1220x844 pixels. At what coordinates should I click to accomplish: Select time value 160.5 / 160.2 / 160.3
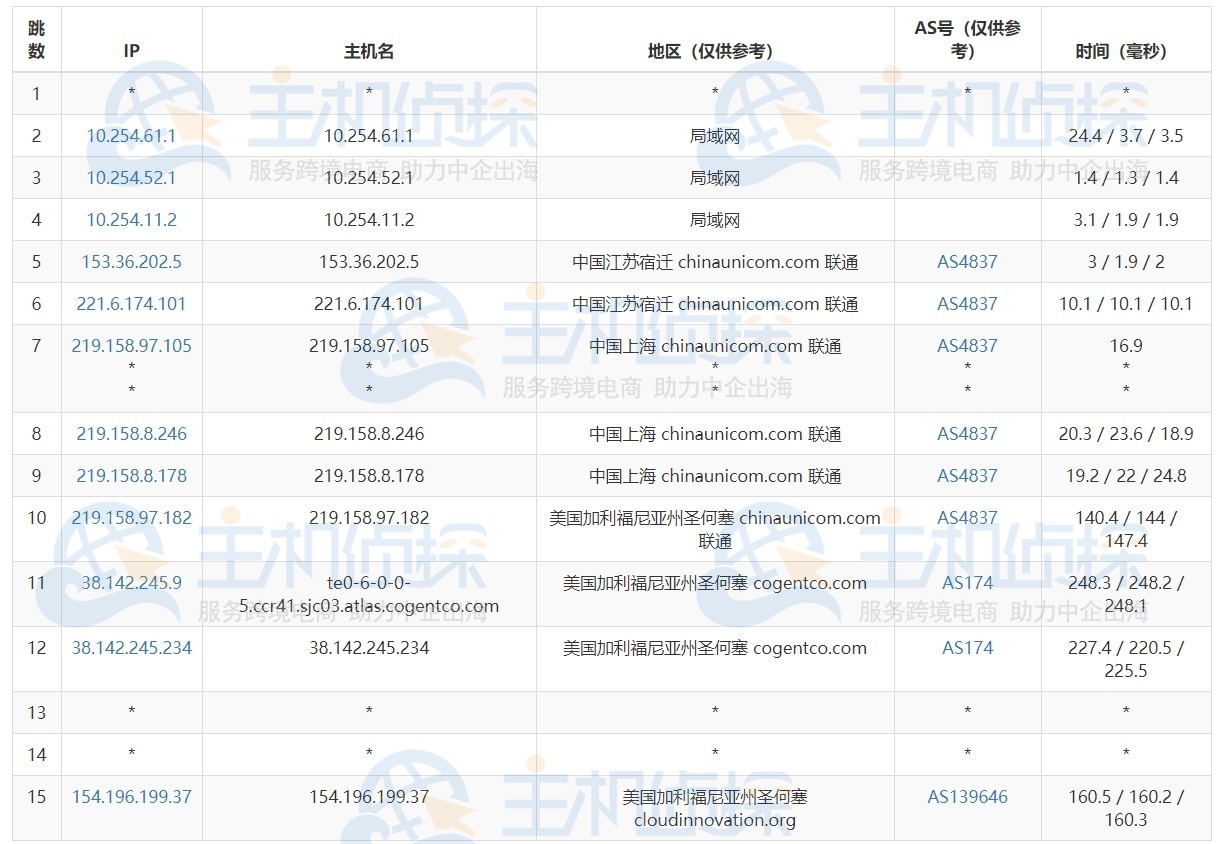(1126, 808)
